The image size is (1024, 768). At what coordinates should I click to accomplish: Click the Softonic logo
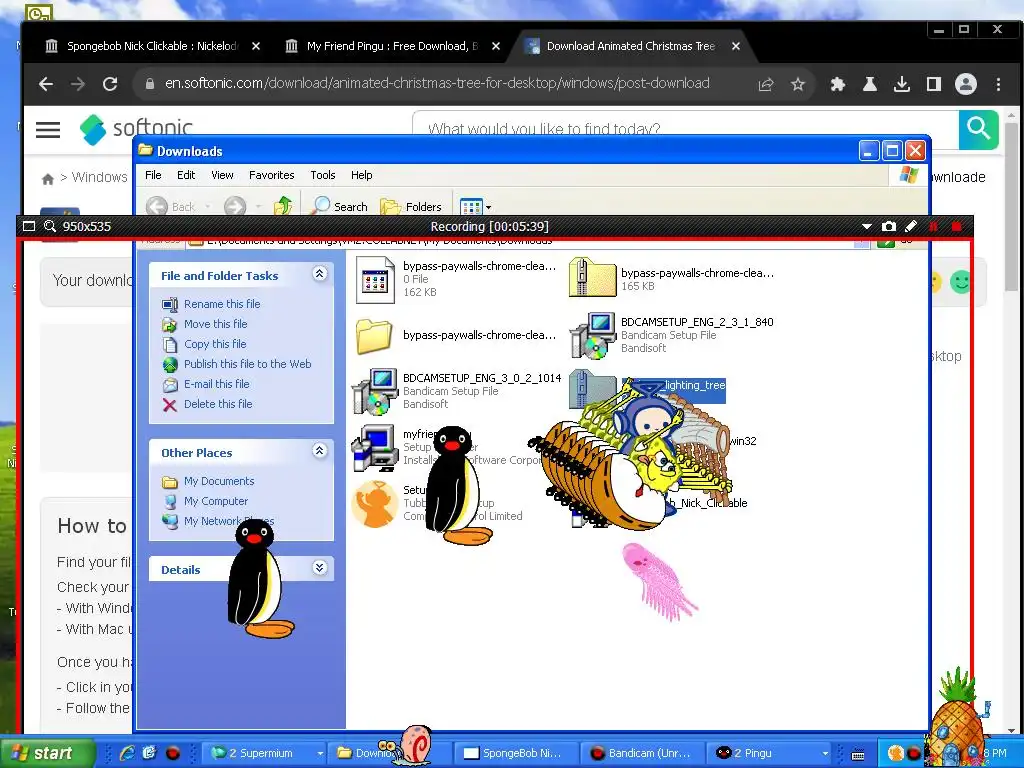[136, 127]
